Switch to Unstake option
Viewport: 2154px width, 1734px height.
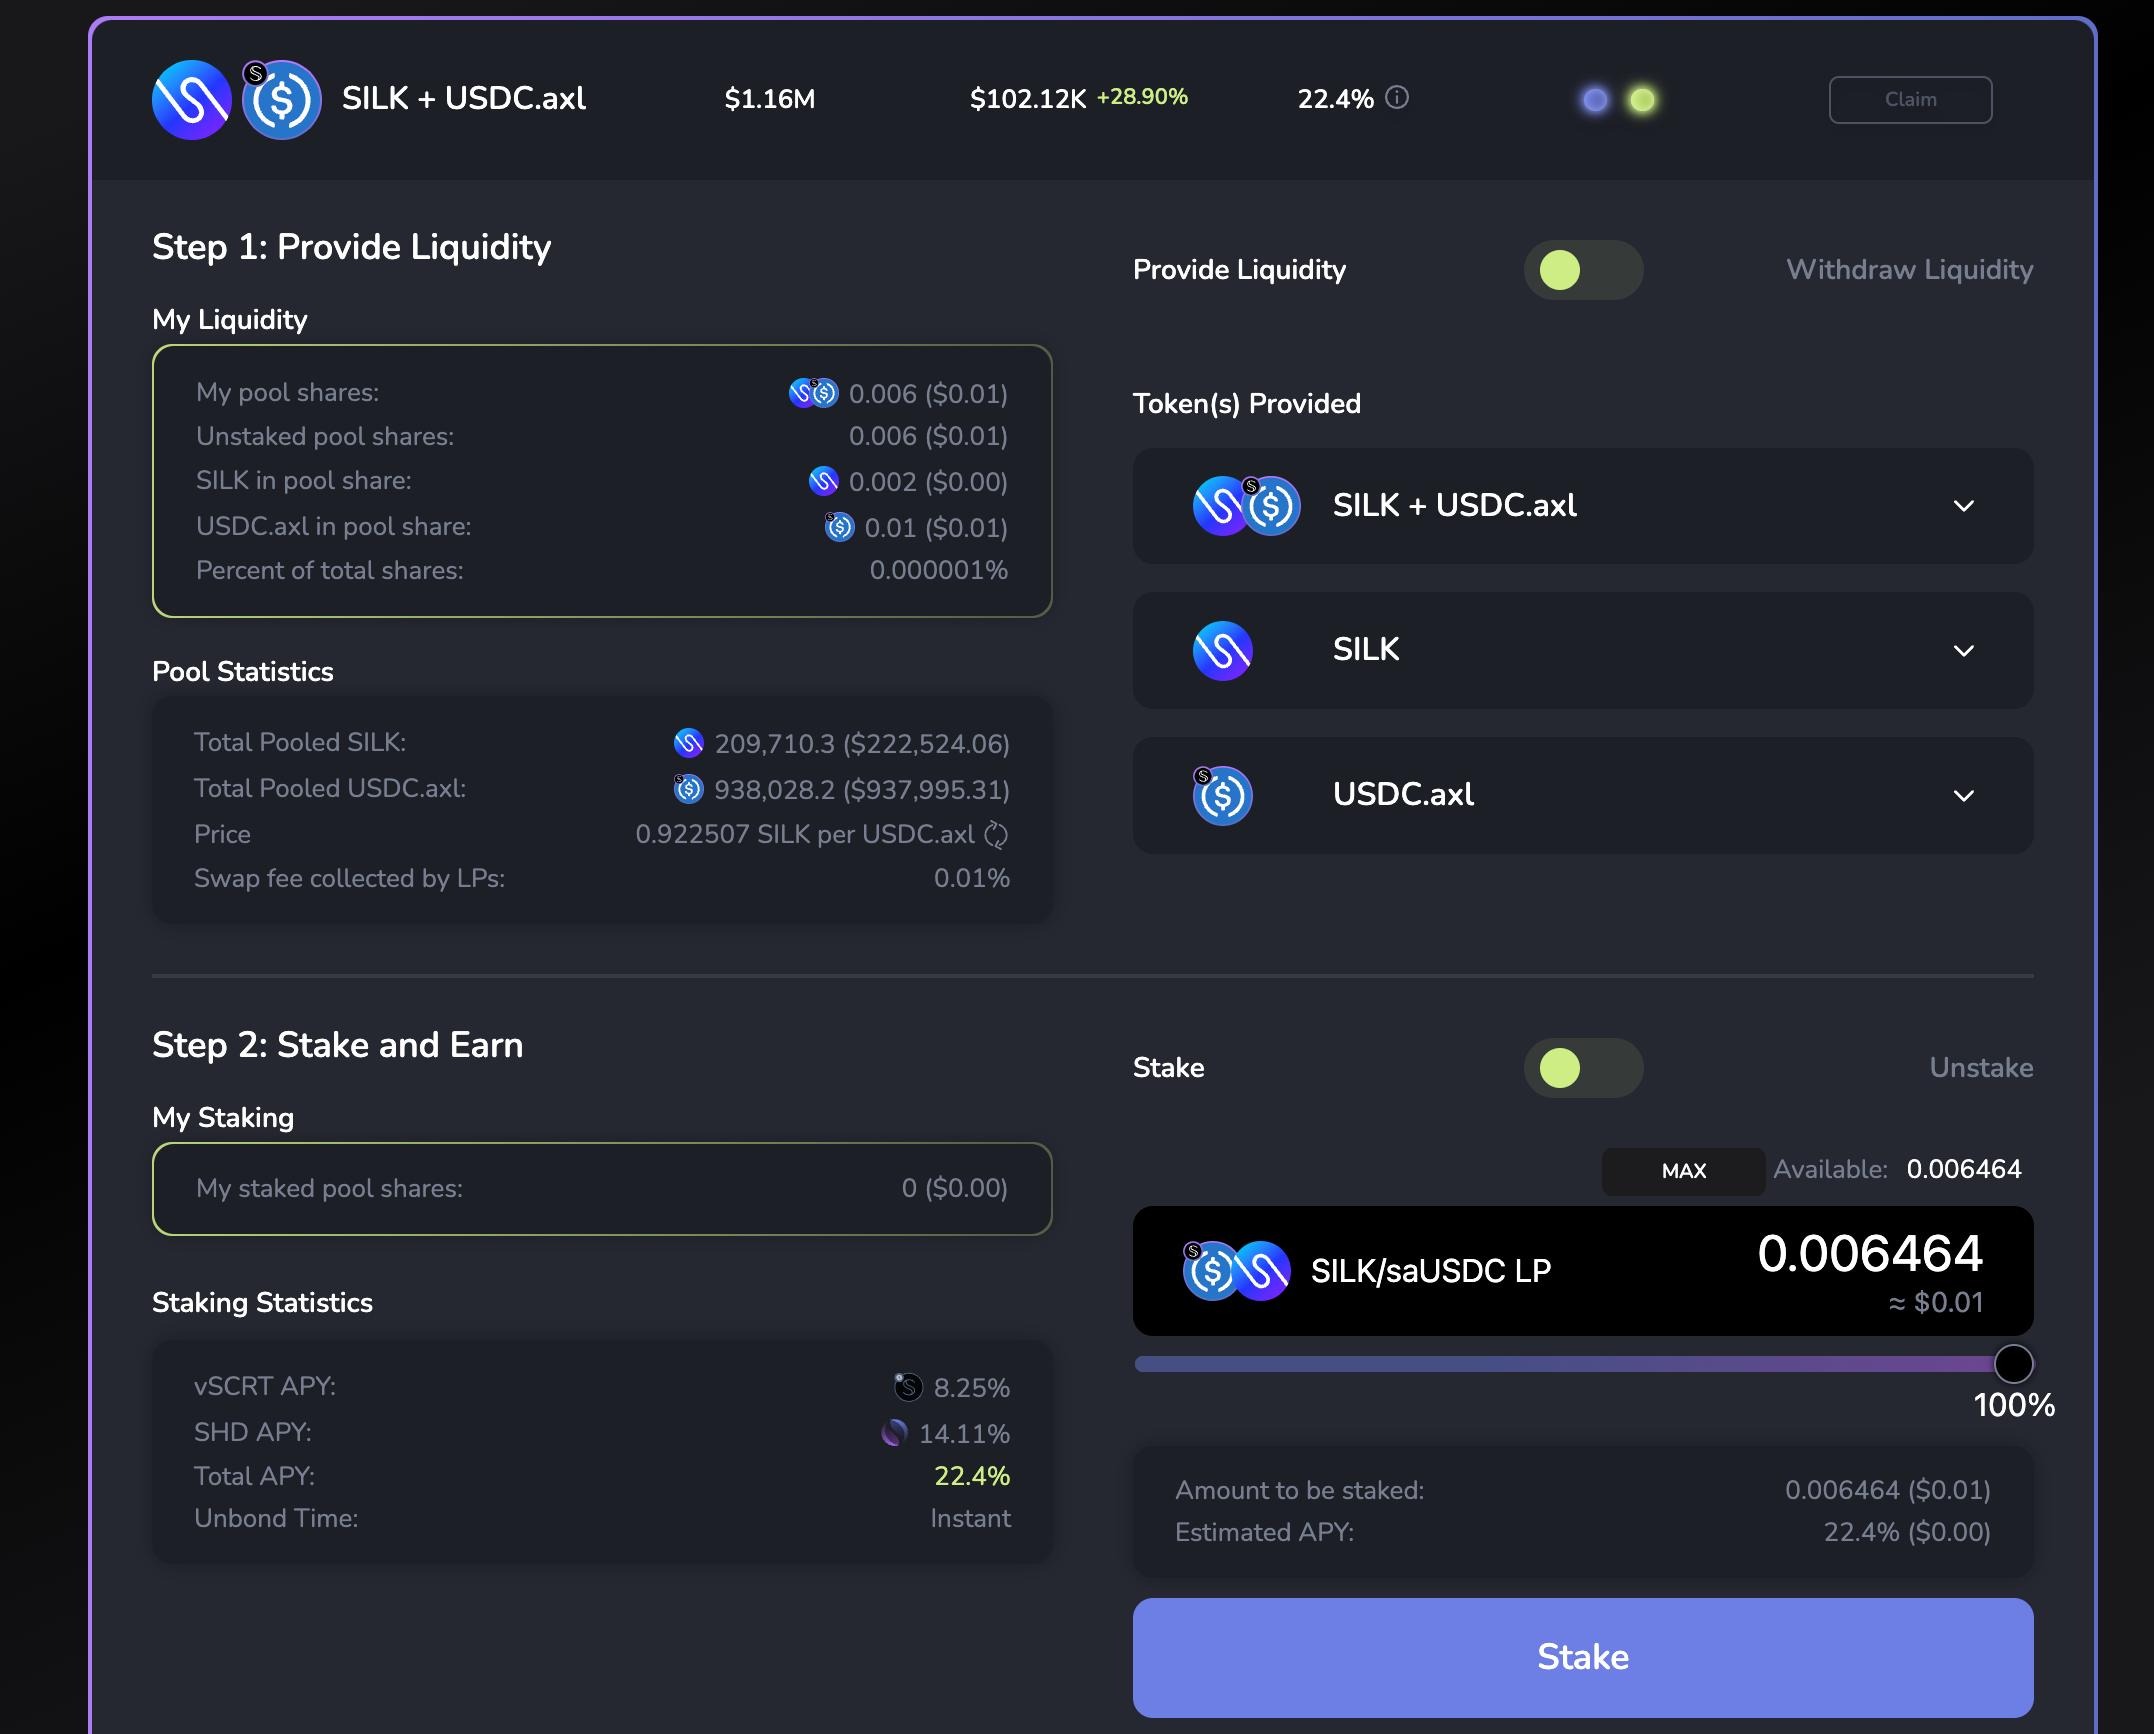[1980, 1068]
